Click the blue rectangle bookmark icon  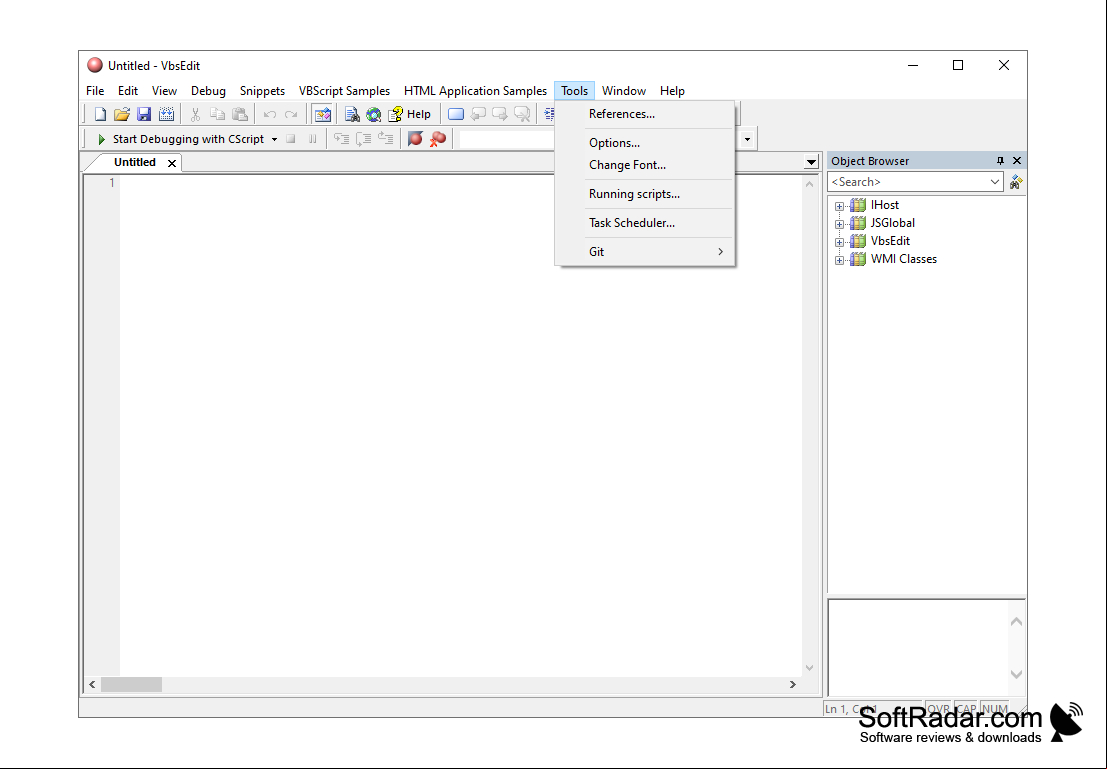pos(456,114)
